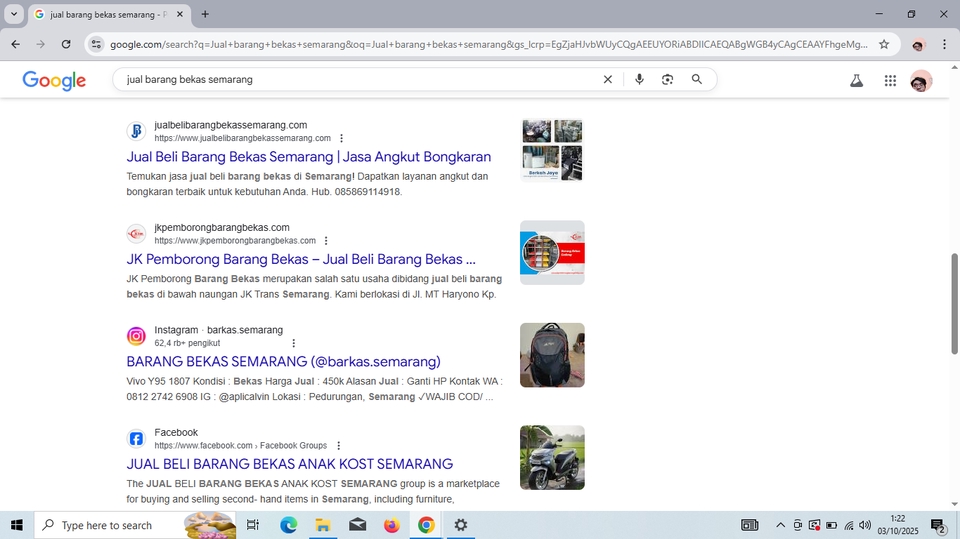Open more options for jualbelibarangbekassemarang.com result
This screenshot has width=960, height=539.
tap(342, 138)
